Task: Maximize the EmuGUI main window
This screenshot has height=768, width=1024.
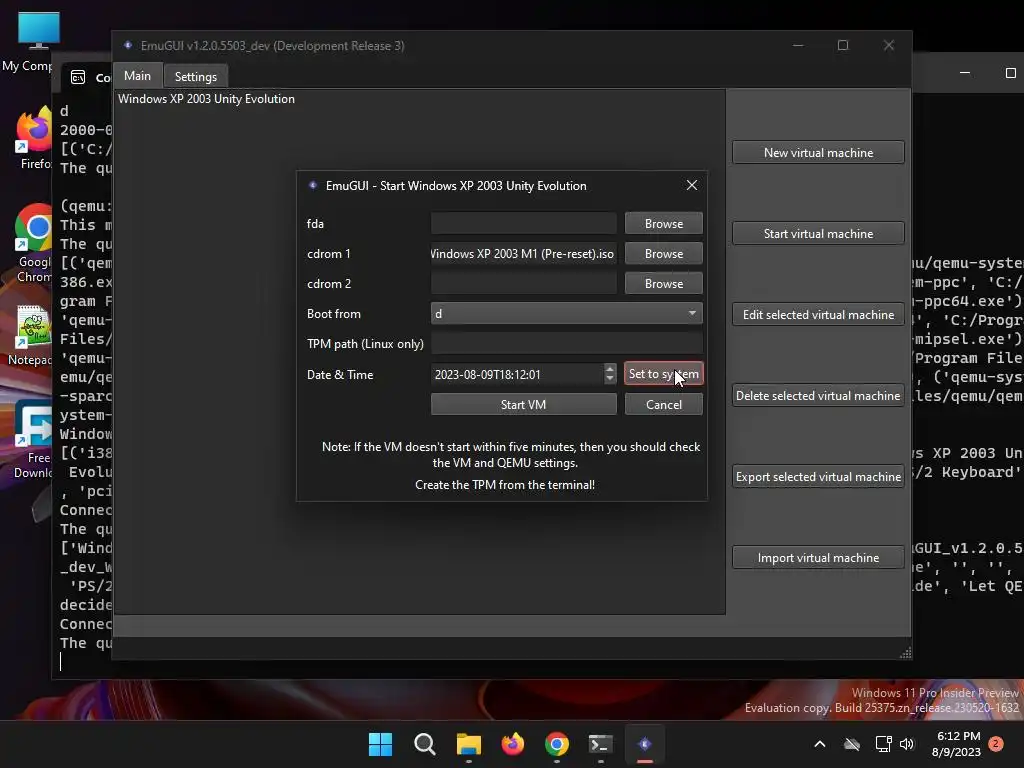Action: click(843, 45)
